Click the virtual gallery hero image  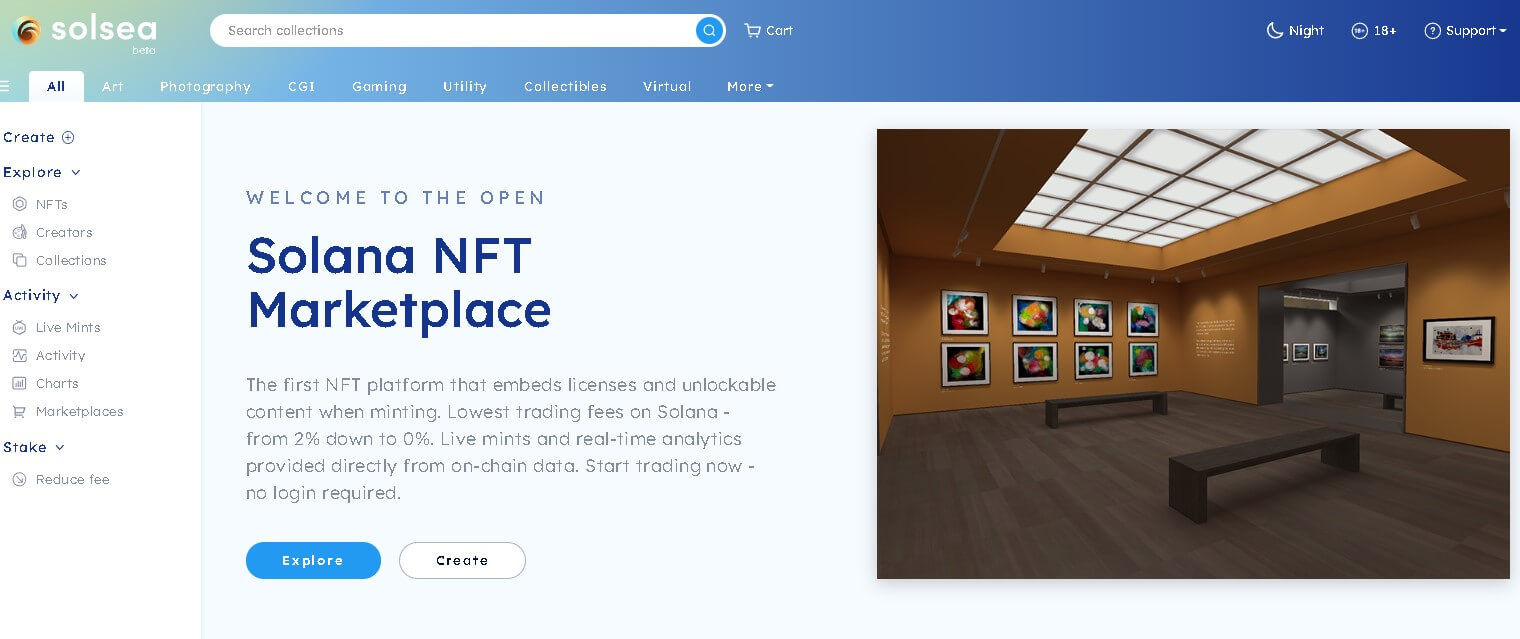coord(1193,354)
